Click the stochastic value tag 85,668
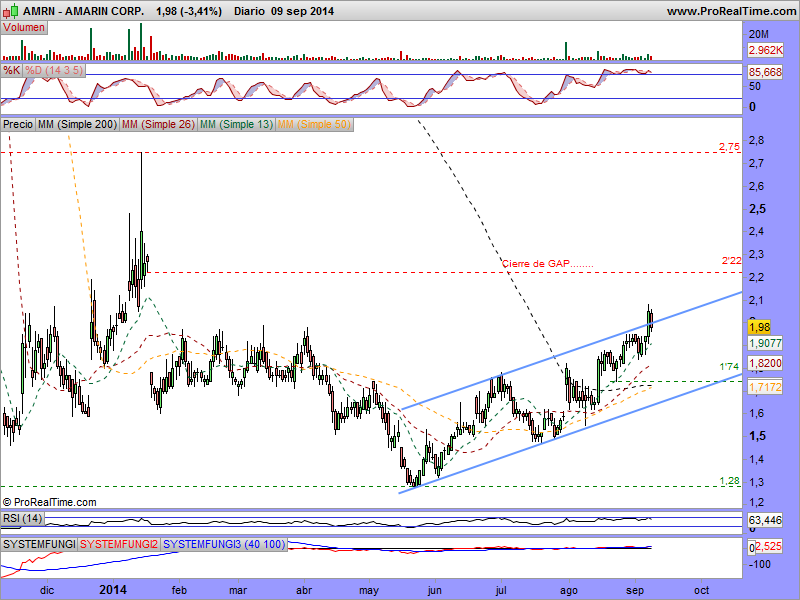The height and width of the screenshot is (600, 800). (x=765, y=72)
